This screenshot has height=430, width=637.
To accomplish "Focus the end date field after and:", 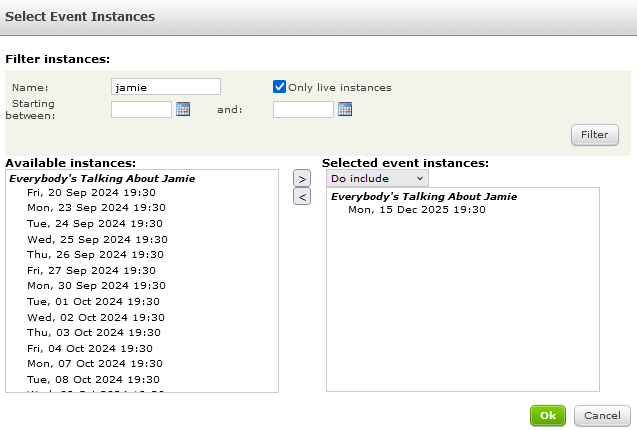I will [303, 109].
